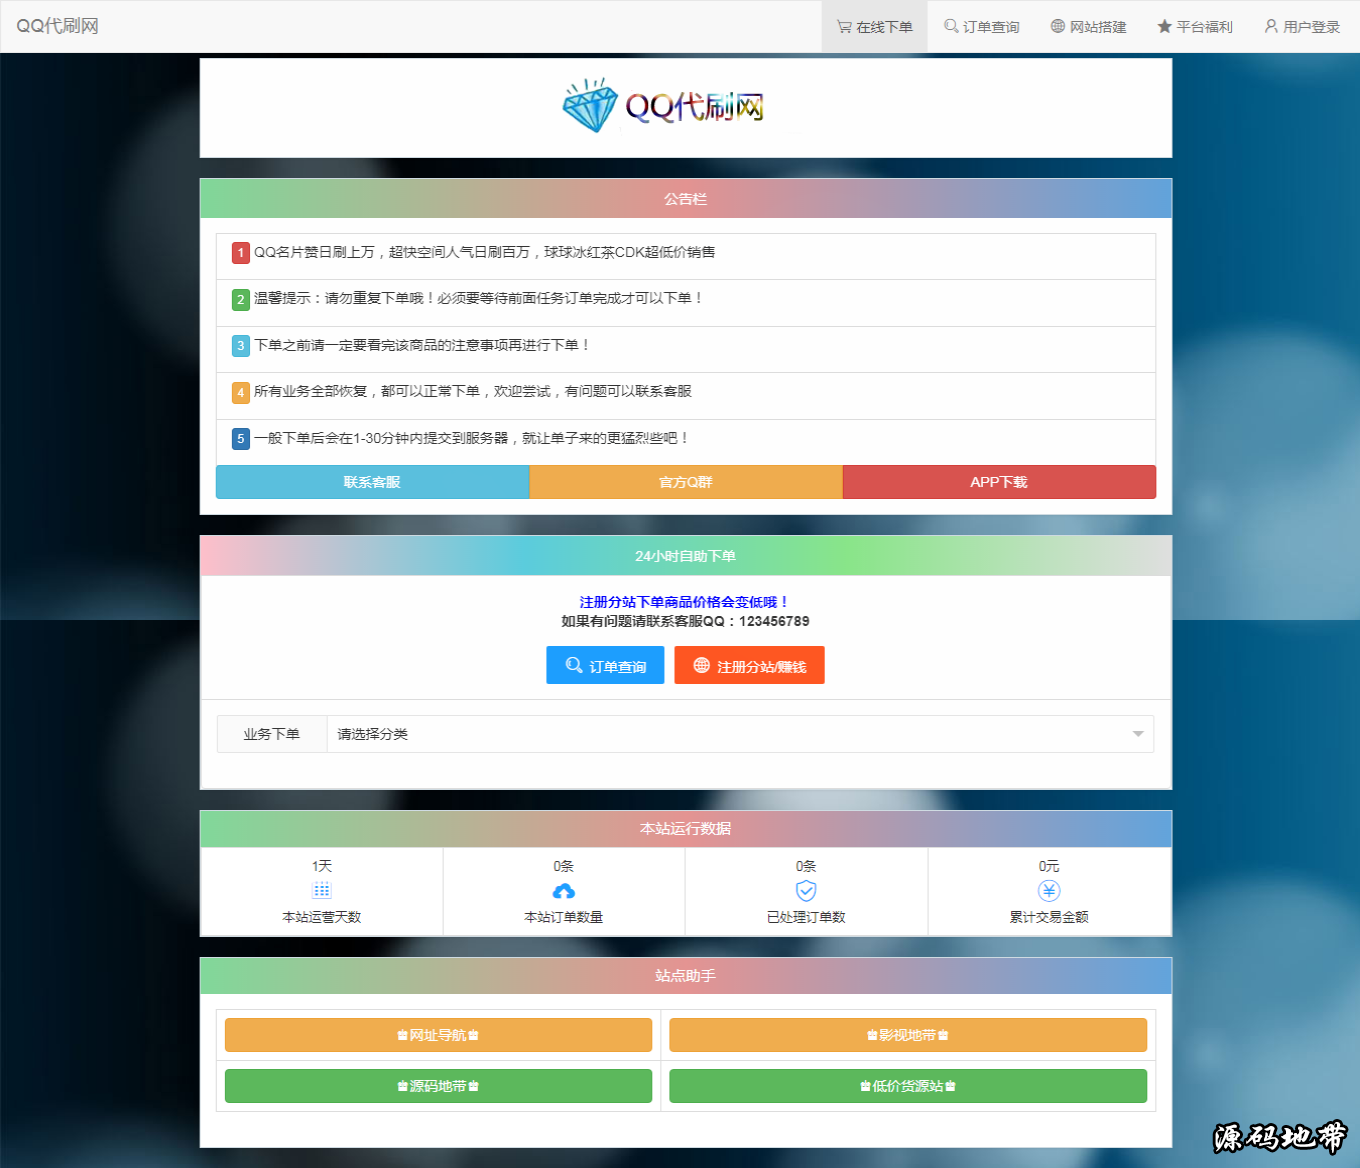Click the orange 注册分站/赚钱 button
This screenshot has width=1360, height=1168.
click(x=749, y=666)
